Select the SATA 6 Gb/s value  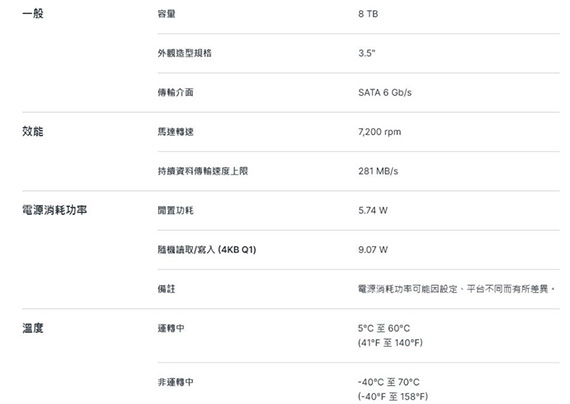click(x=385, y=92)
